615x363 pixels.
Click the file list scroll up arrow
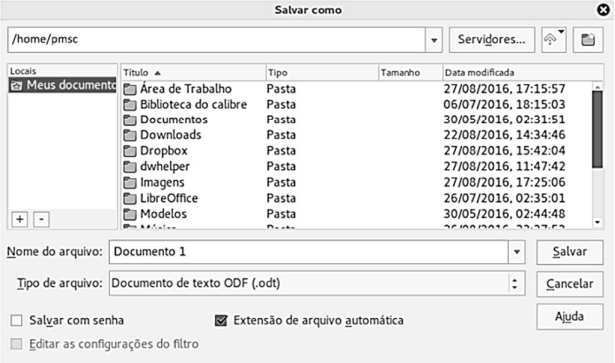597,87
